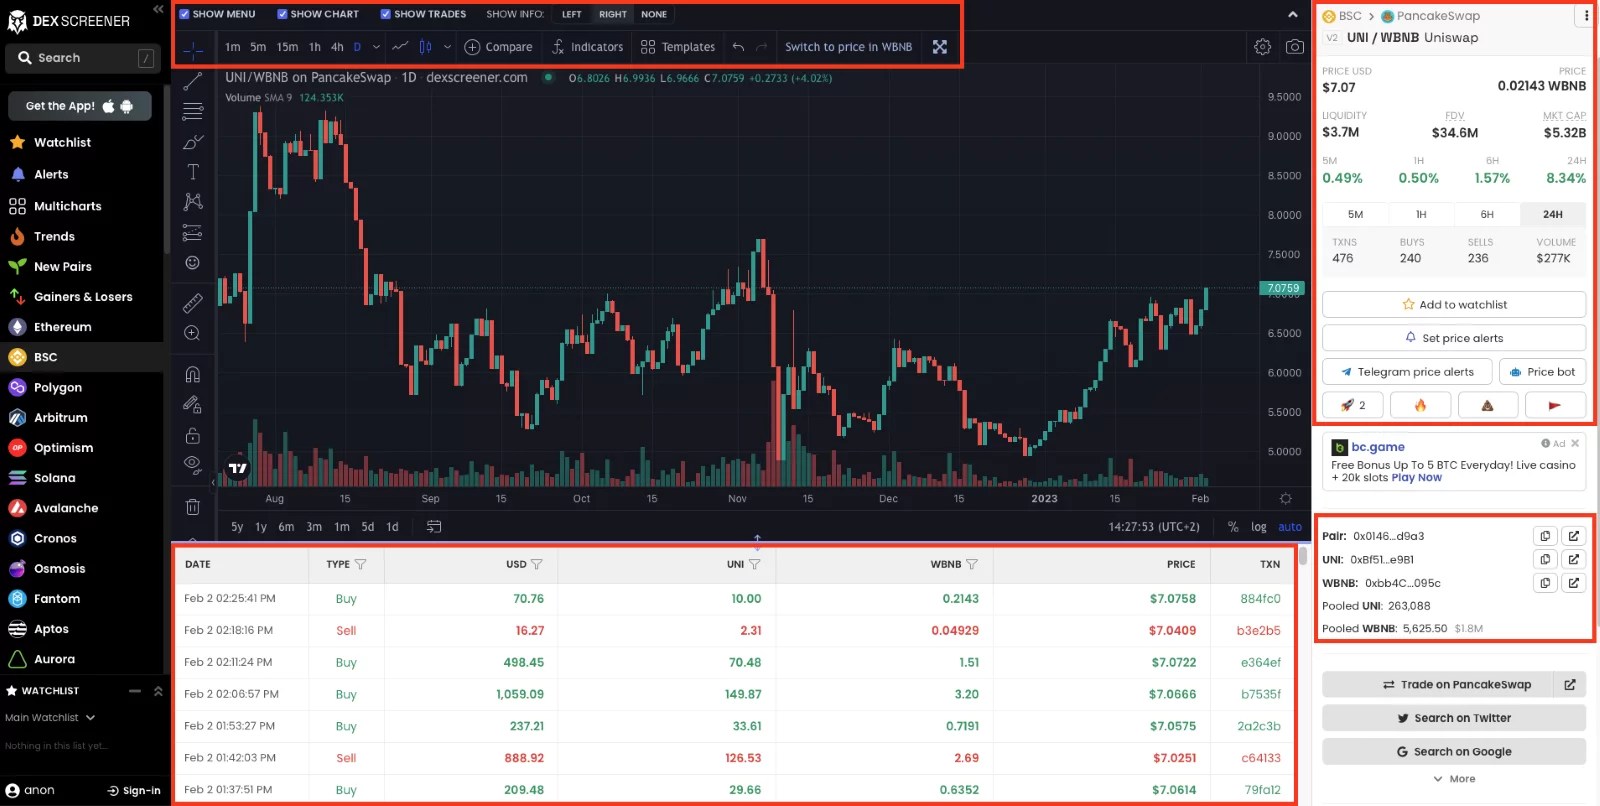Screen dimensions: 1600x806
Task: Click Search on Twitter button
Action: [1454, 718]
